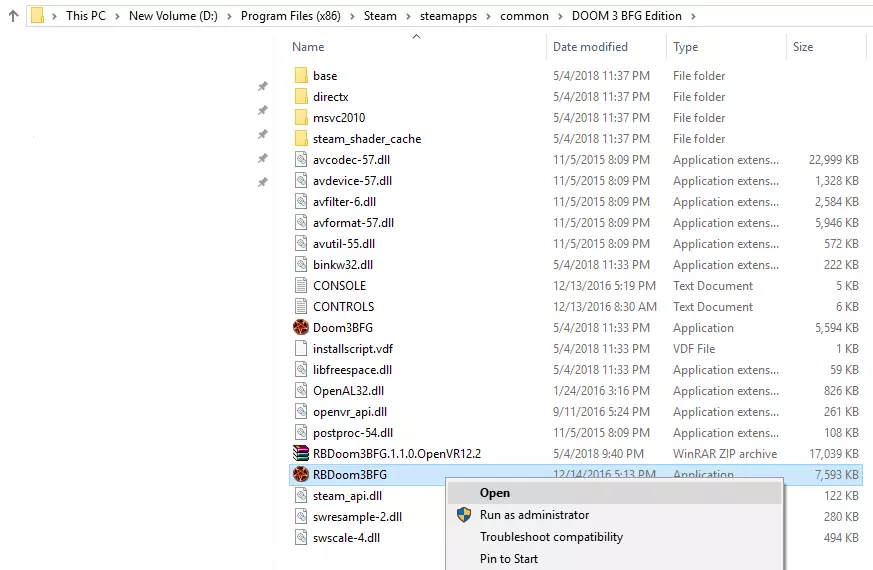
Task: Click the 9/11/2016 5:24 PM date cell
Action: 601,412
